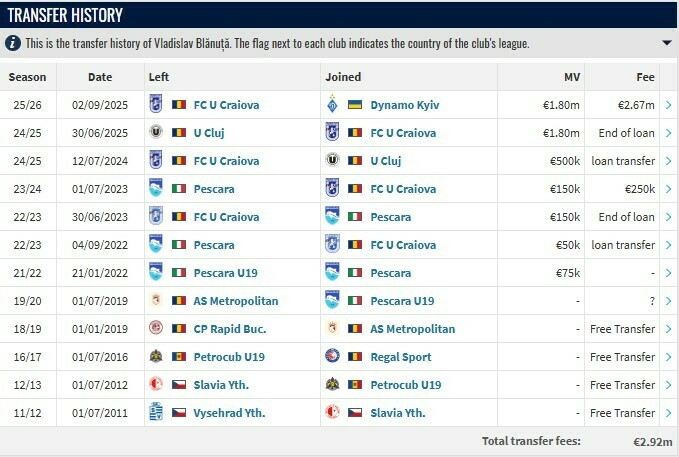Click the MV column header
The width and height of the screenshot is (679, 457).
571,77
